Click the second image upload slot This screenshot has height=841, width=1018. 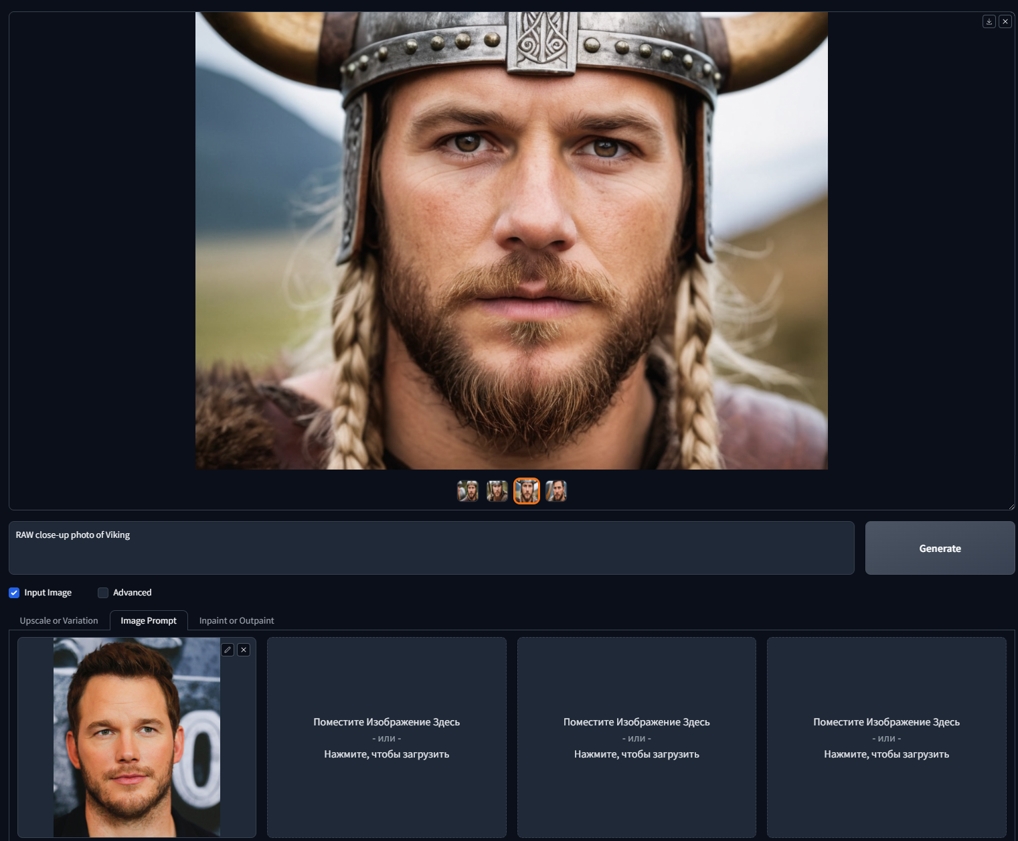[387, 737]
